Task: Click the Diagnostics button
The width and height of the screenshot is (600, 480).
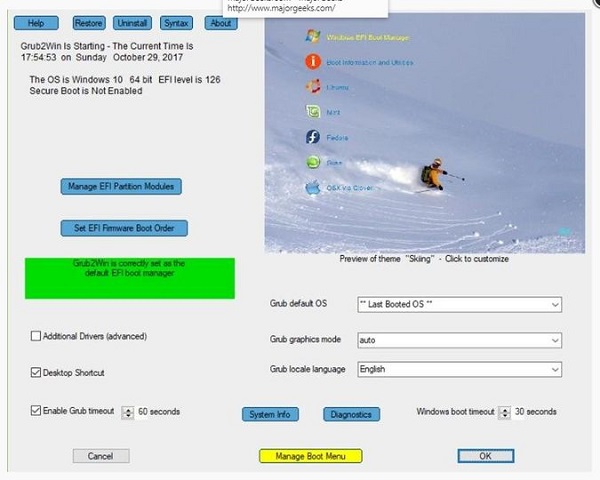Action: coord(351,415)
